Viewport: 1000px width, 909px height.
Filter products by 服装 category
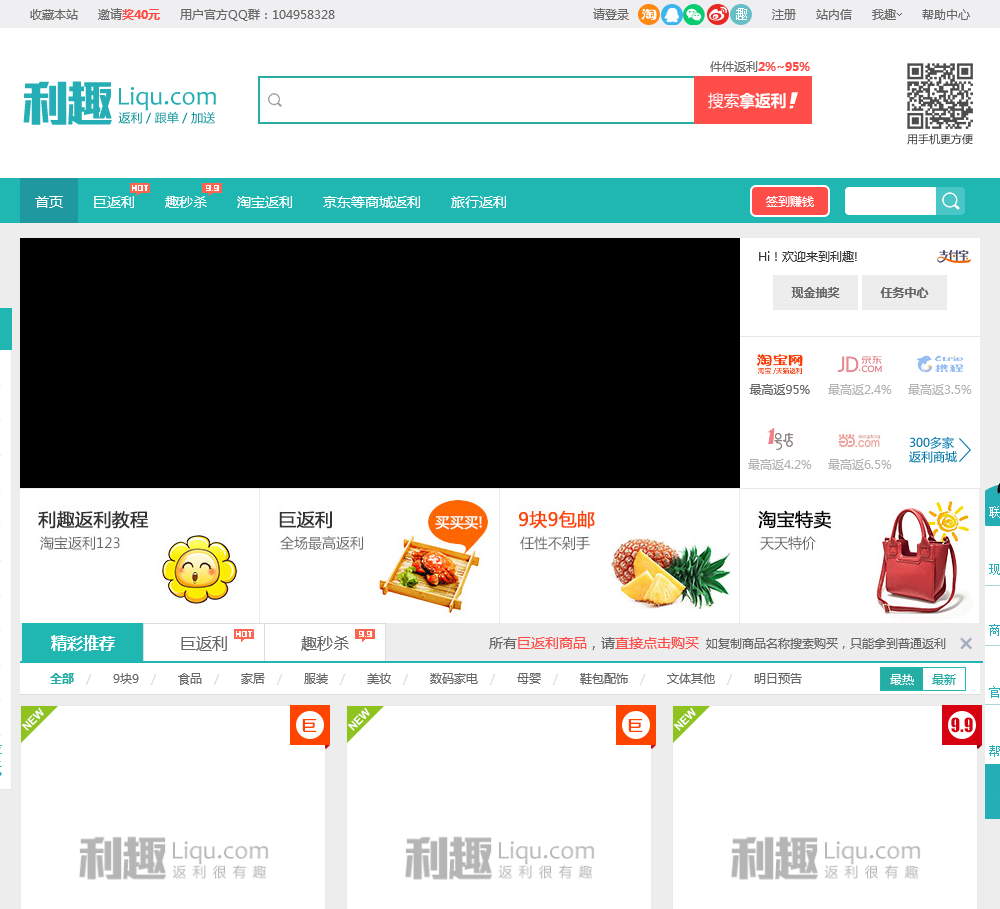(x=316, y=679)
